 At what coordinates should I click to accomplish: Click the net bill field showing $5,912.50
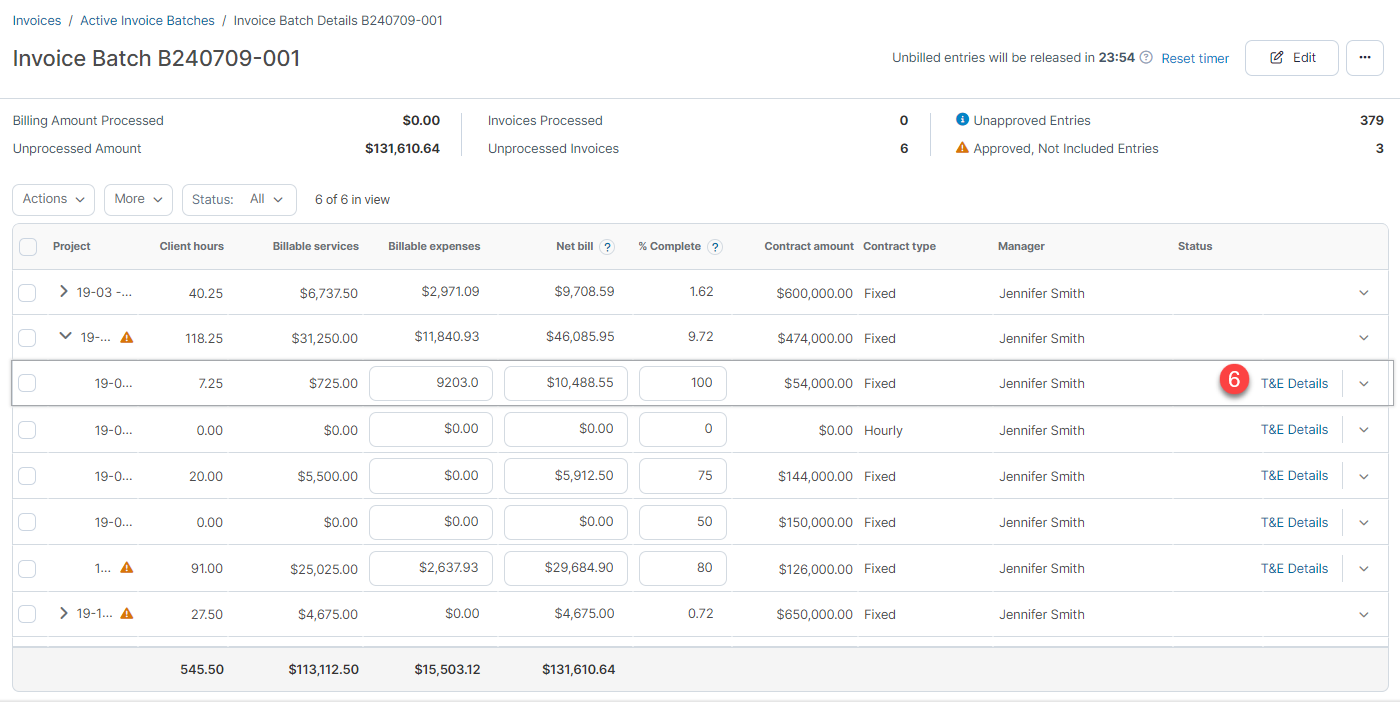pos(566,476)
